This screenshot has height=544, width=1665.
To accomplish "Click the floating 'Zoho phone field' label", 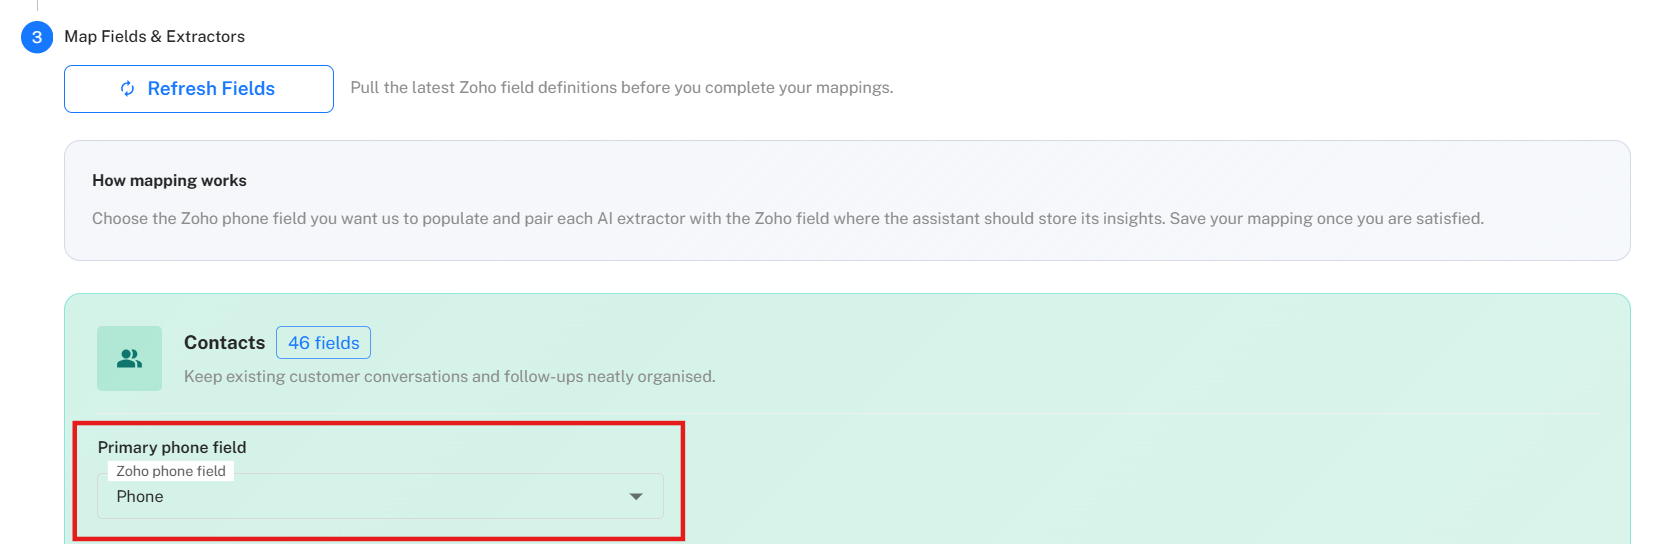I will click(x=171, y=471).
